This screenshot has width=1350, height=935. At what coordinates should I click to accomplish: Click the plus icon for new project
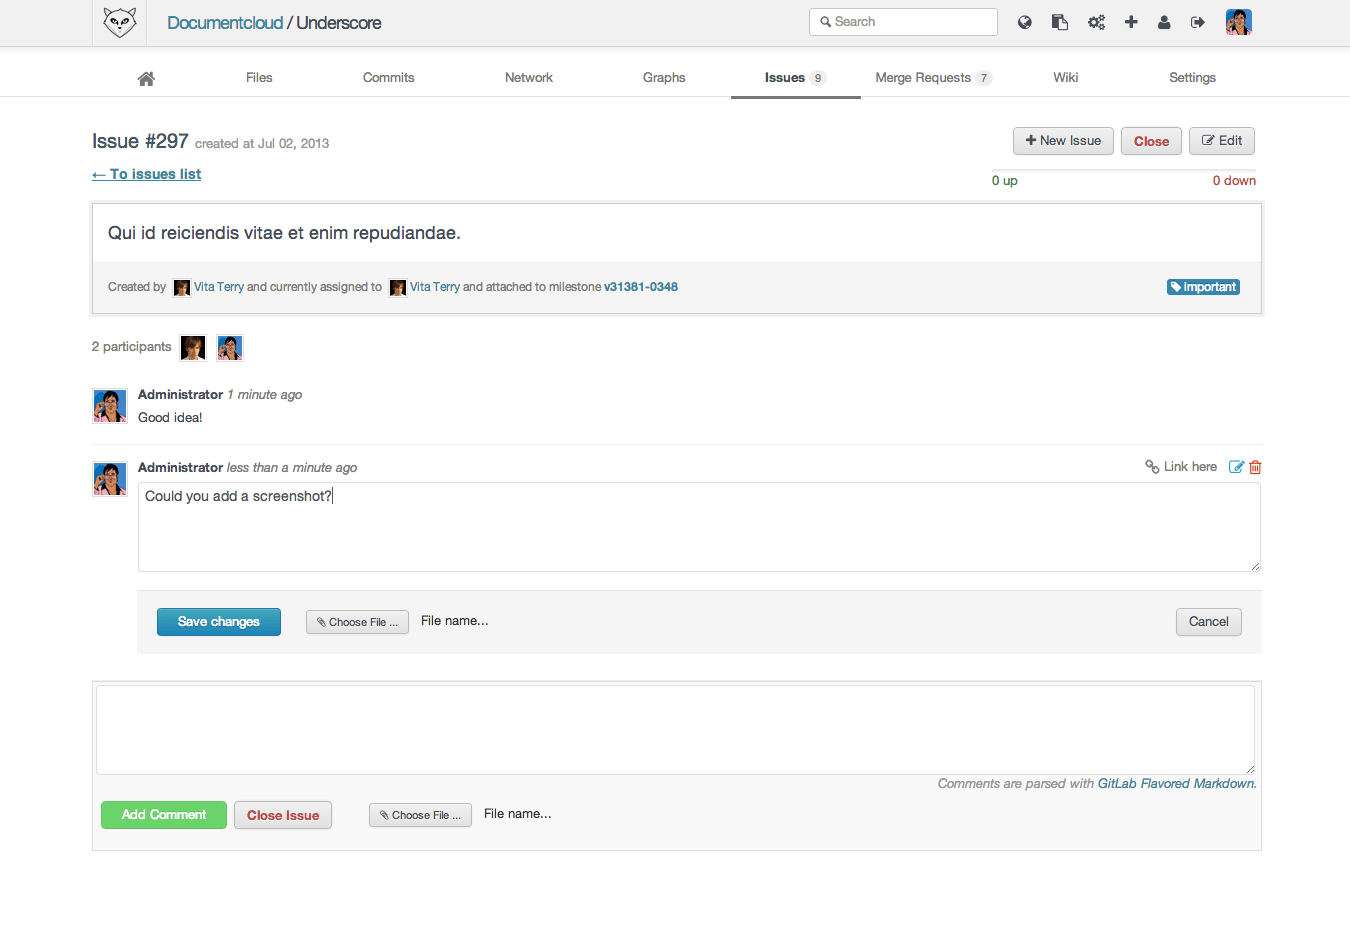click(x=1131, y=22)
